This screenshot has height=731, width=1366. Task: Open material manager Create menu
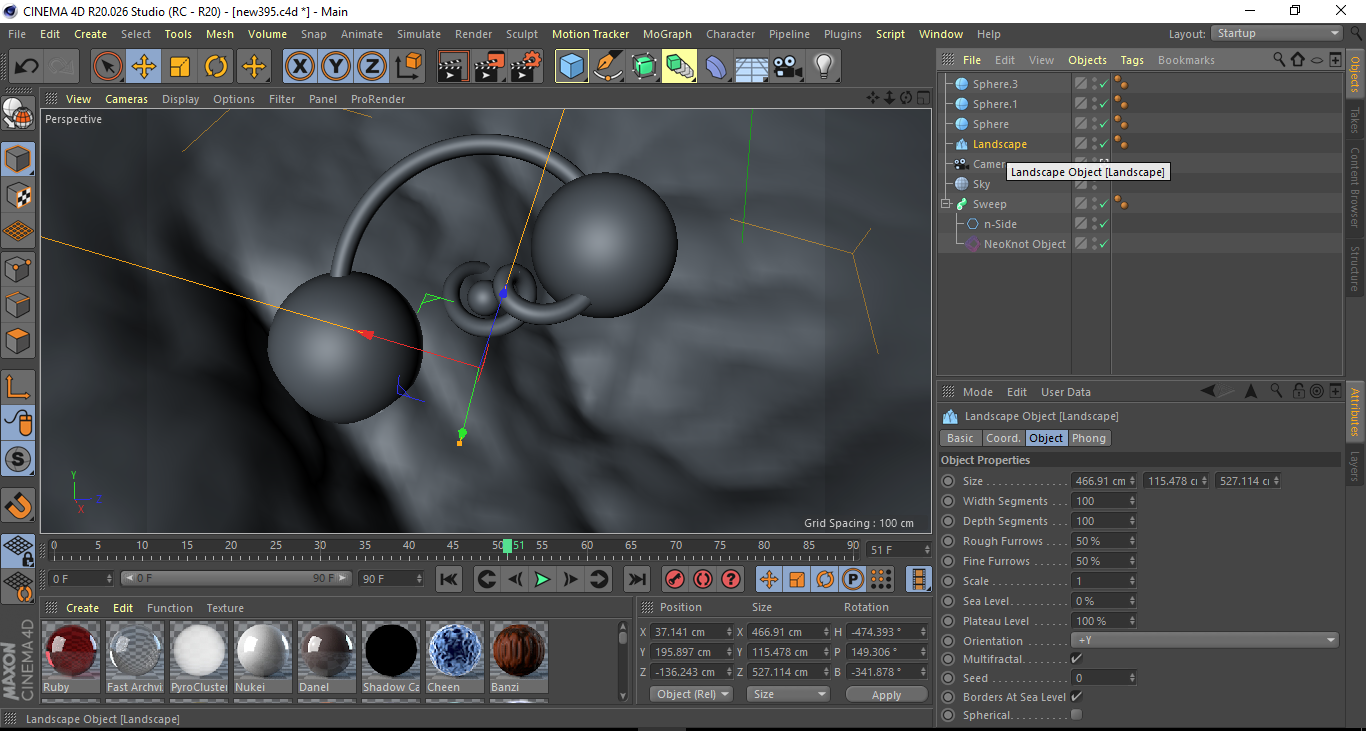click(x=83, y=608)
